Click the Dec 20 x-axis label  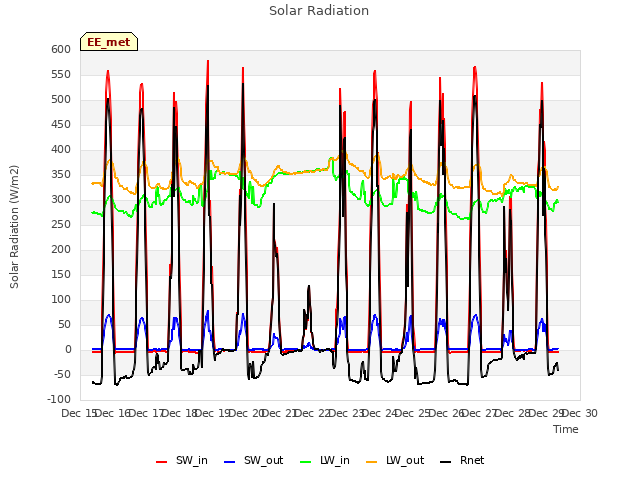point(246,413)
